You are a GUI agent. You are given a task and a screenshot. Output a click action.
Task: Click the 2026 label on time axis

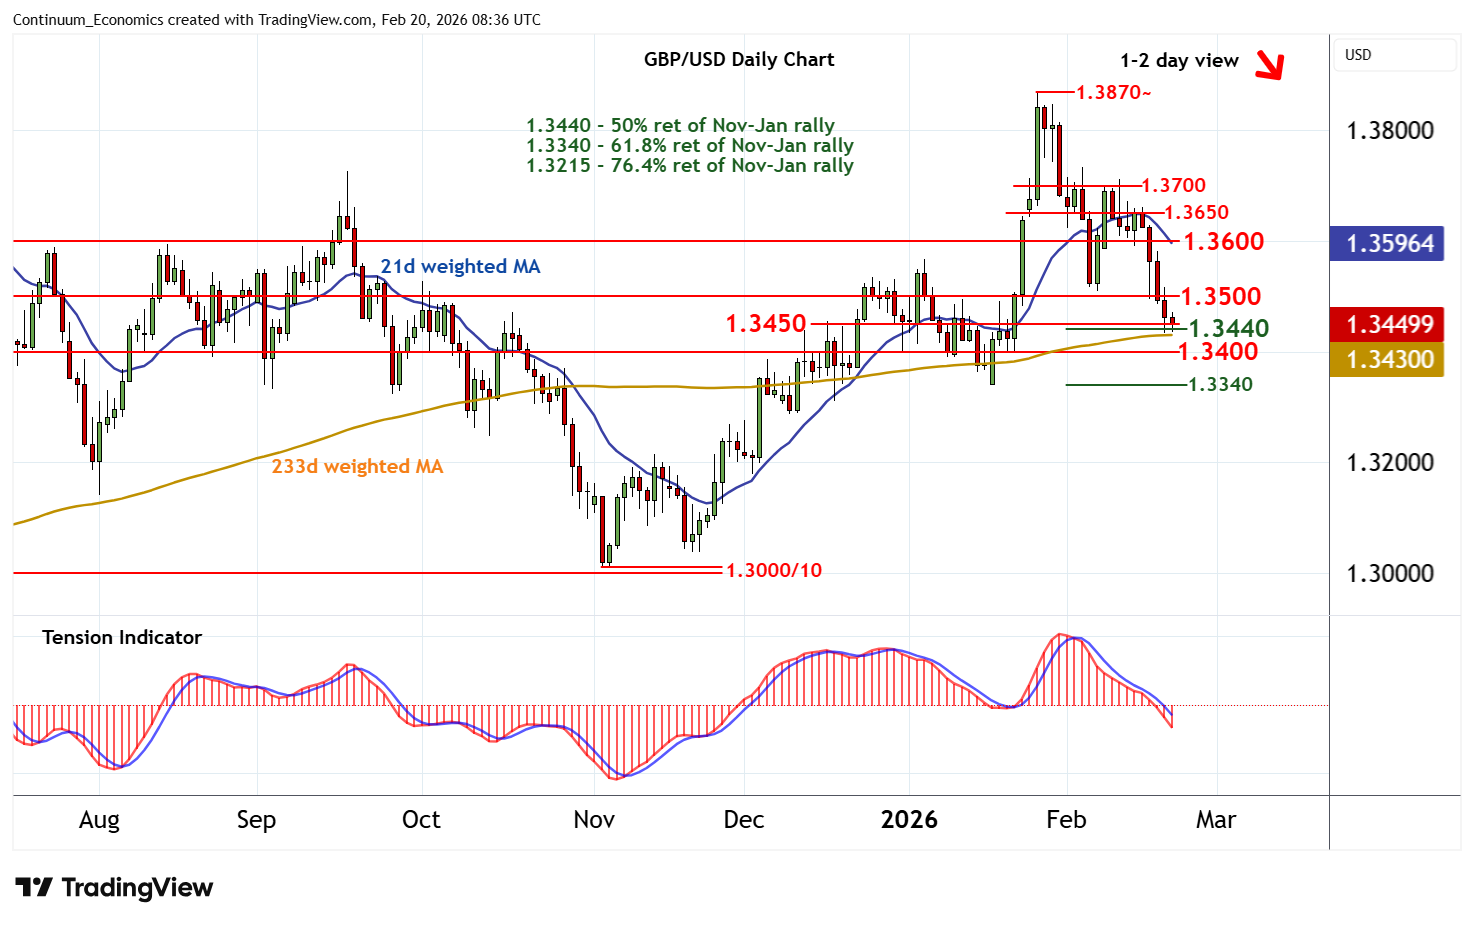909,820
